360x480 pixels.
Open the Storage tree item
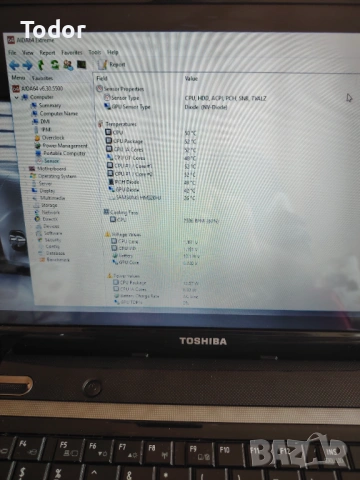click(x=45, y=205)
